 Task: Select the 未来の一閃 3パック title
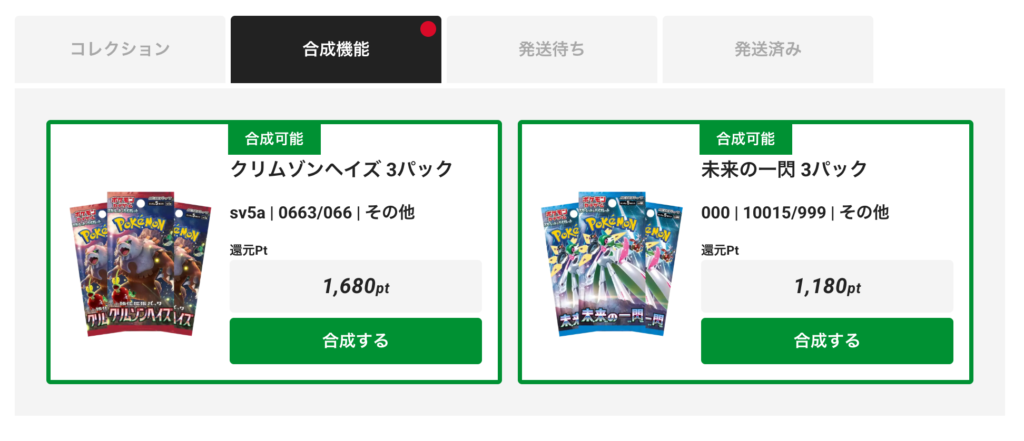point(784,170)
